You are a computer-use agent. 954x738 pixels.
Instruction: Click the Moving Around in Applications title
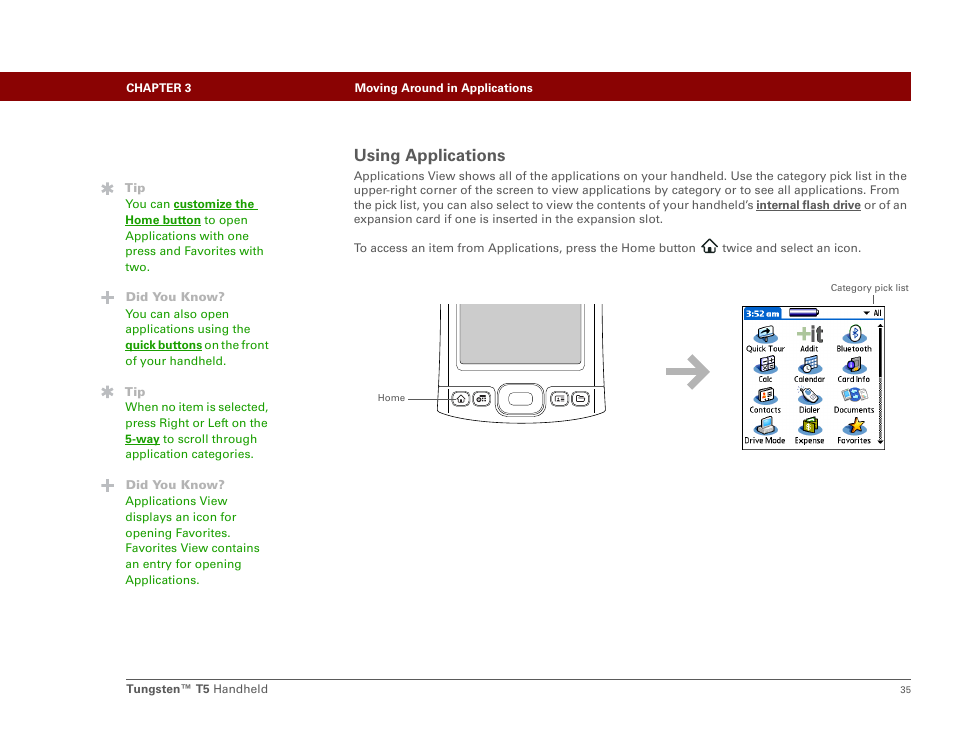[444, 88]
